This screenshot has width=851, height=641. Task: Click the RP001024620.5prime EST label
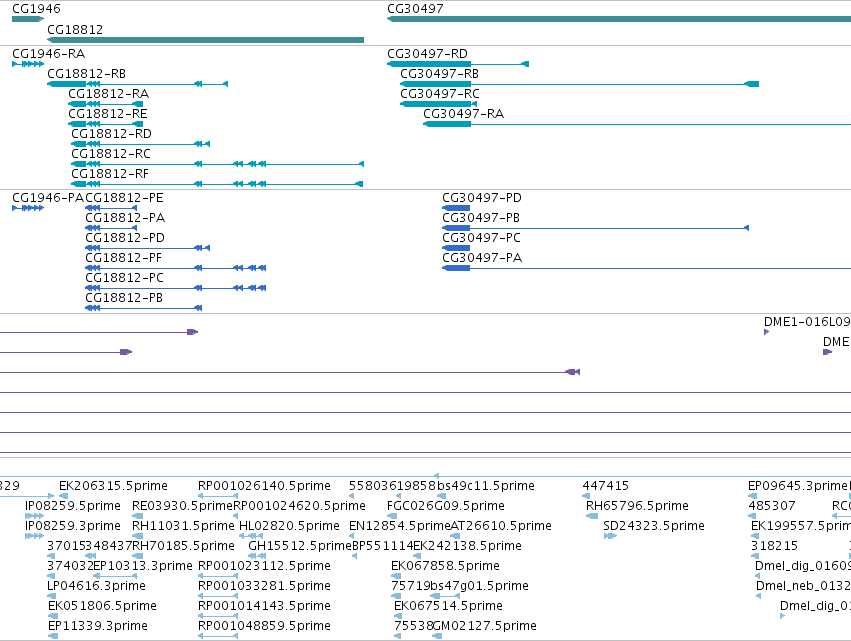pyautogui.click(x=300, y=506)
